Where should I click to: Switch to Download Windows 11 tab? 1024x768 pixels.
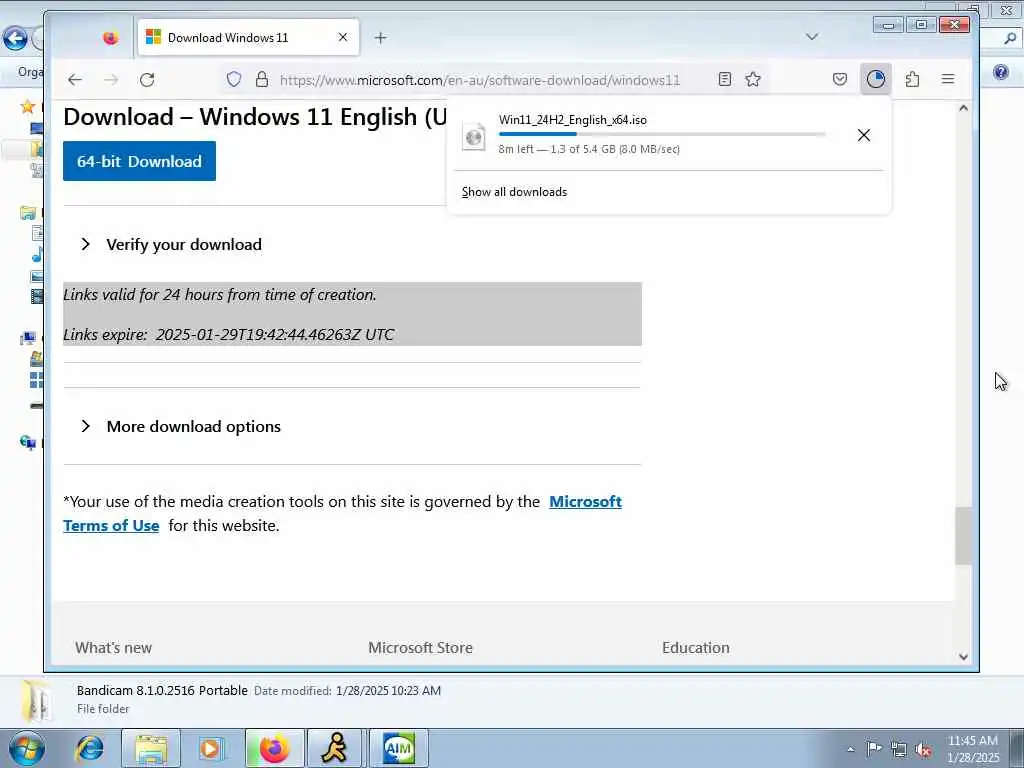pos(248,38)
